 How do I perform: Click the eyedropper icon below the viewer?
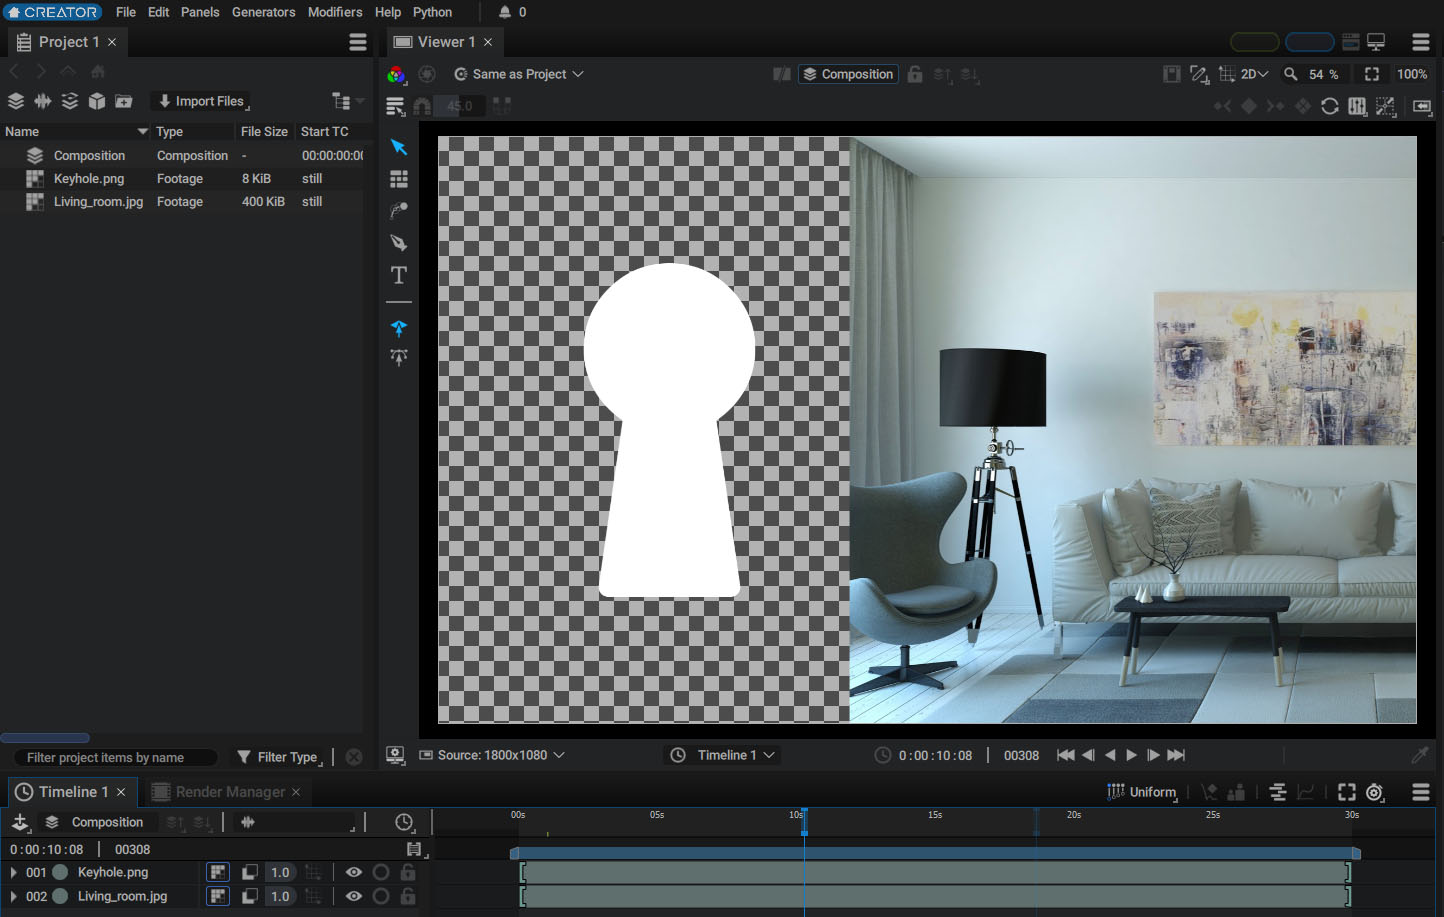[1420, 755]
